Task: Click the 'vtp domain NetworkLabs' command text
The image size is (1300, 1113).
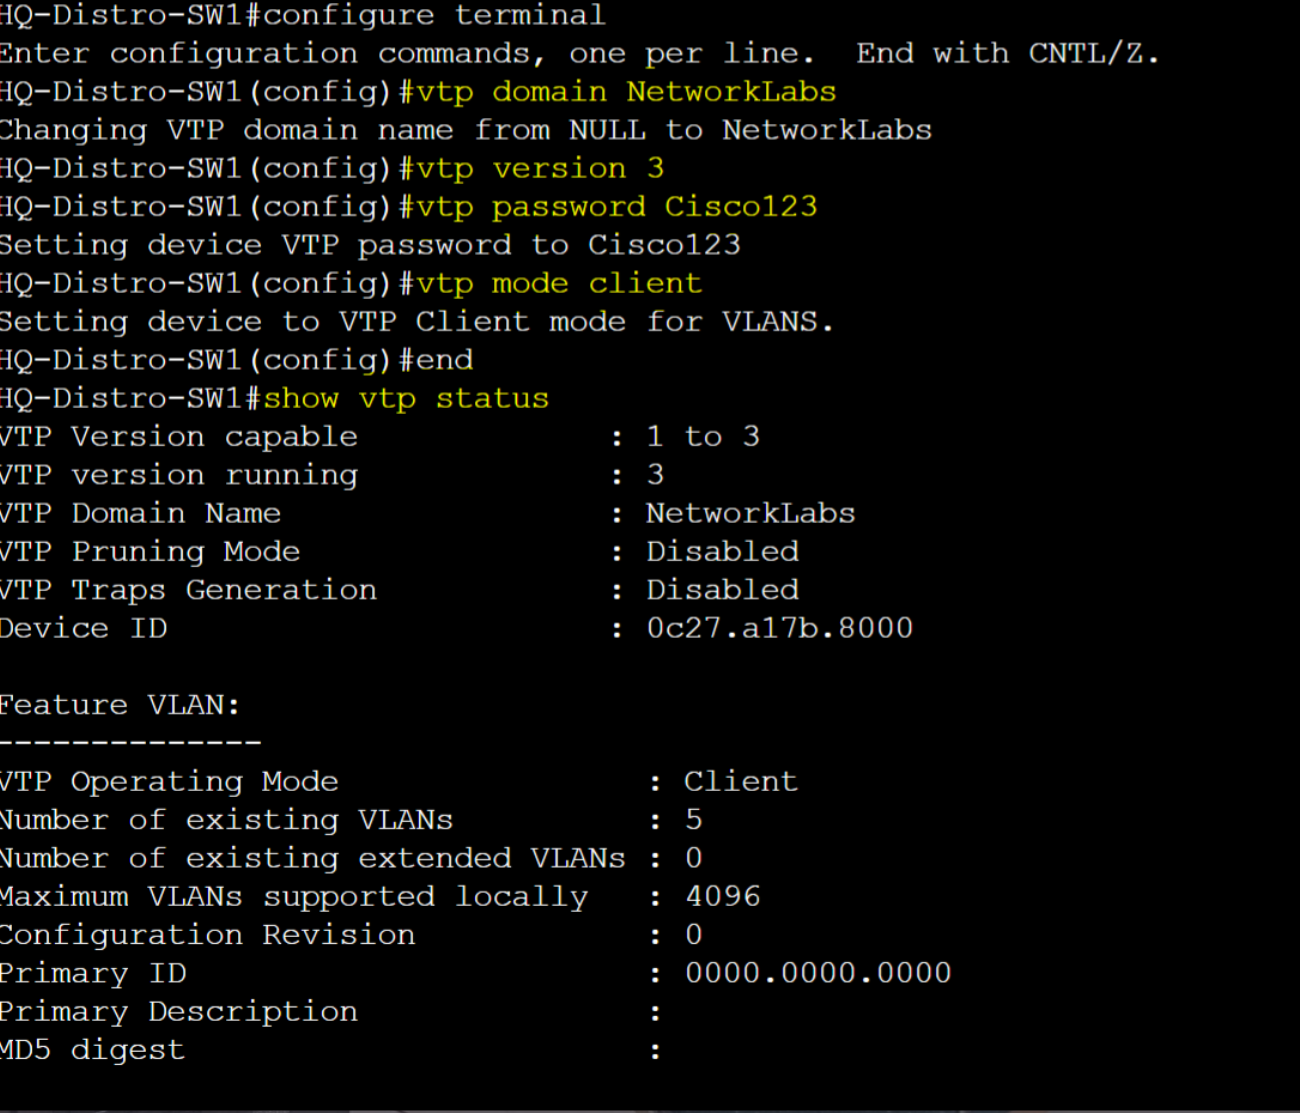Action: (x=626, y=92)
